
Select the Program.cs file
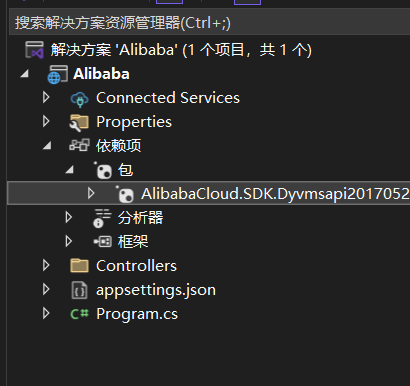coord(137,314)
